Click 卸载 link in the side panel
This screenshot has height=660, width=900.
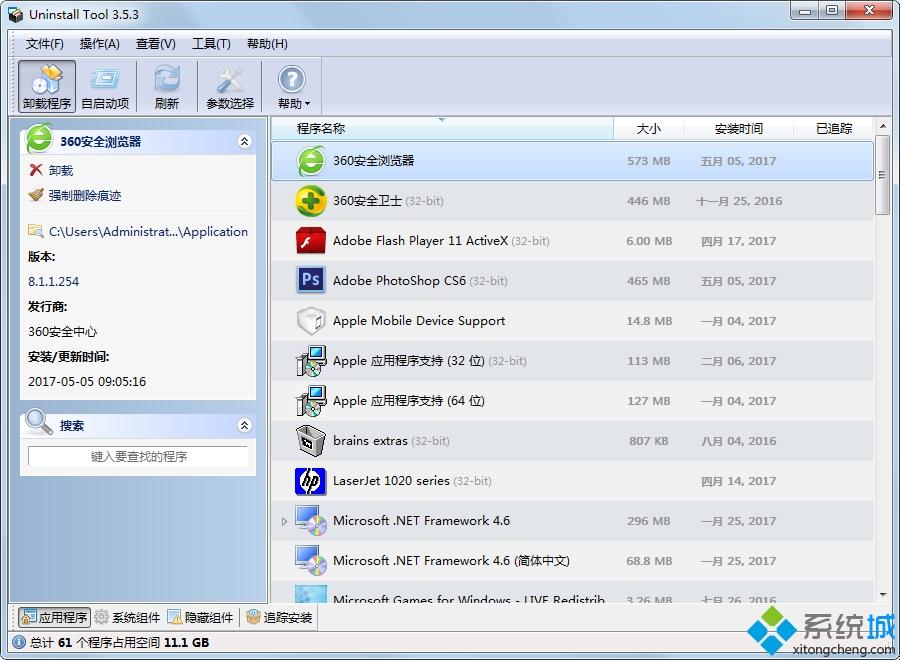point(61,170)
